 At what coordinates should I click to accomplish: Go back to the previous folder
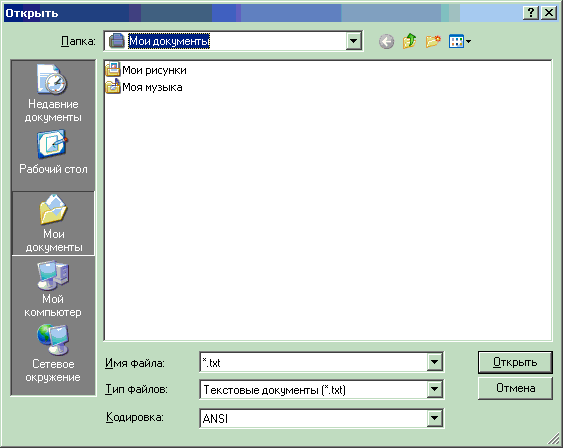[x=386, y=42]
